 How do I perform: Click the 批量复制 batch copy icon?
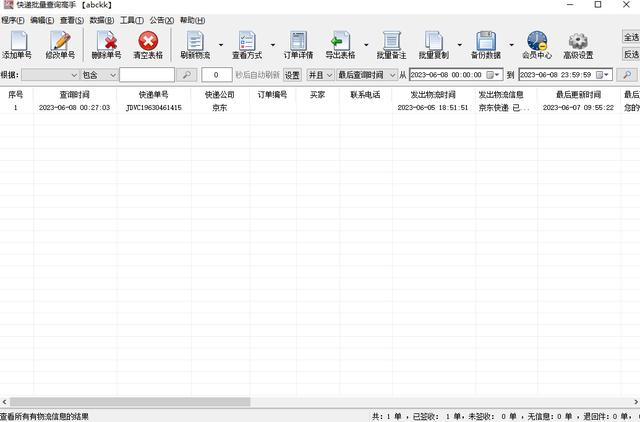(x=433, y=44)
